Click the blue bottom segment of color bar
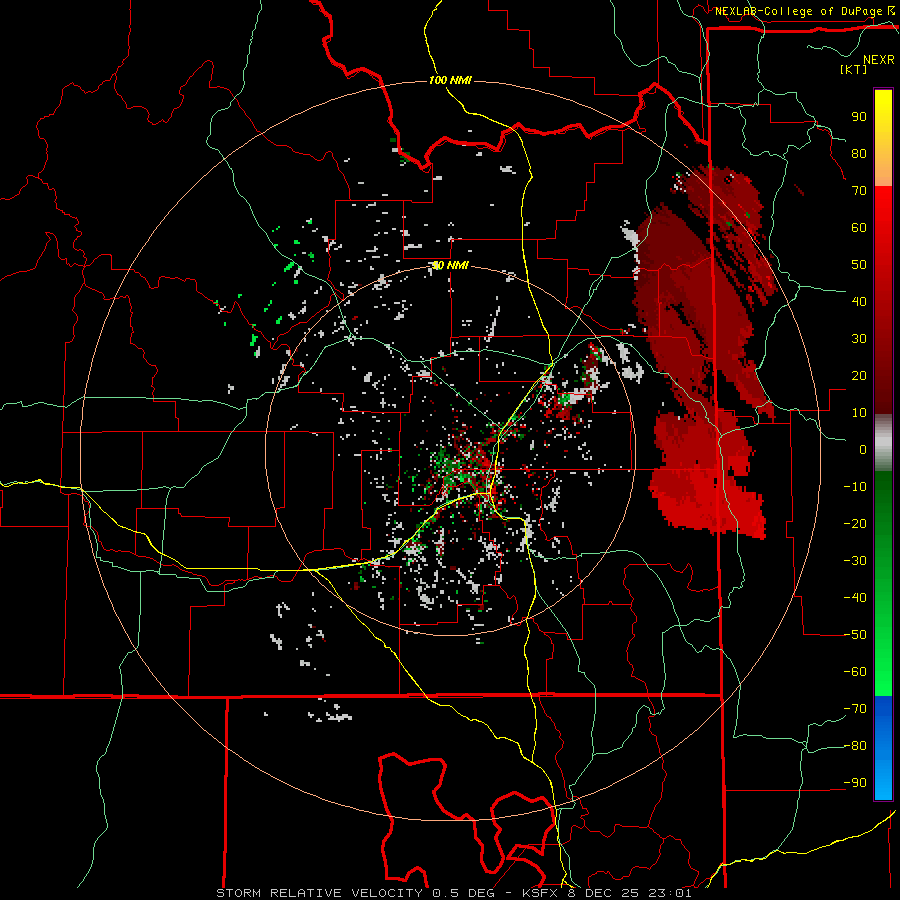 pos(883,748)
